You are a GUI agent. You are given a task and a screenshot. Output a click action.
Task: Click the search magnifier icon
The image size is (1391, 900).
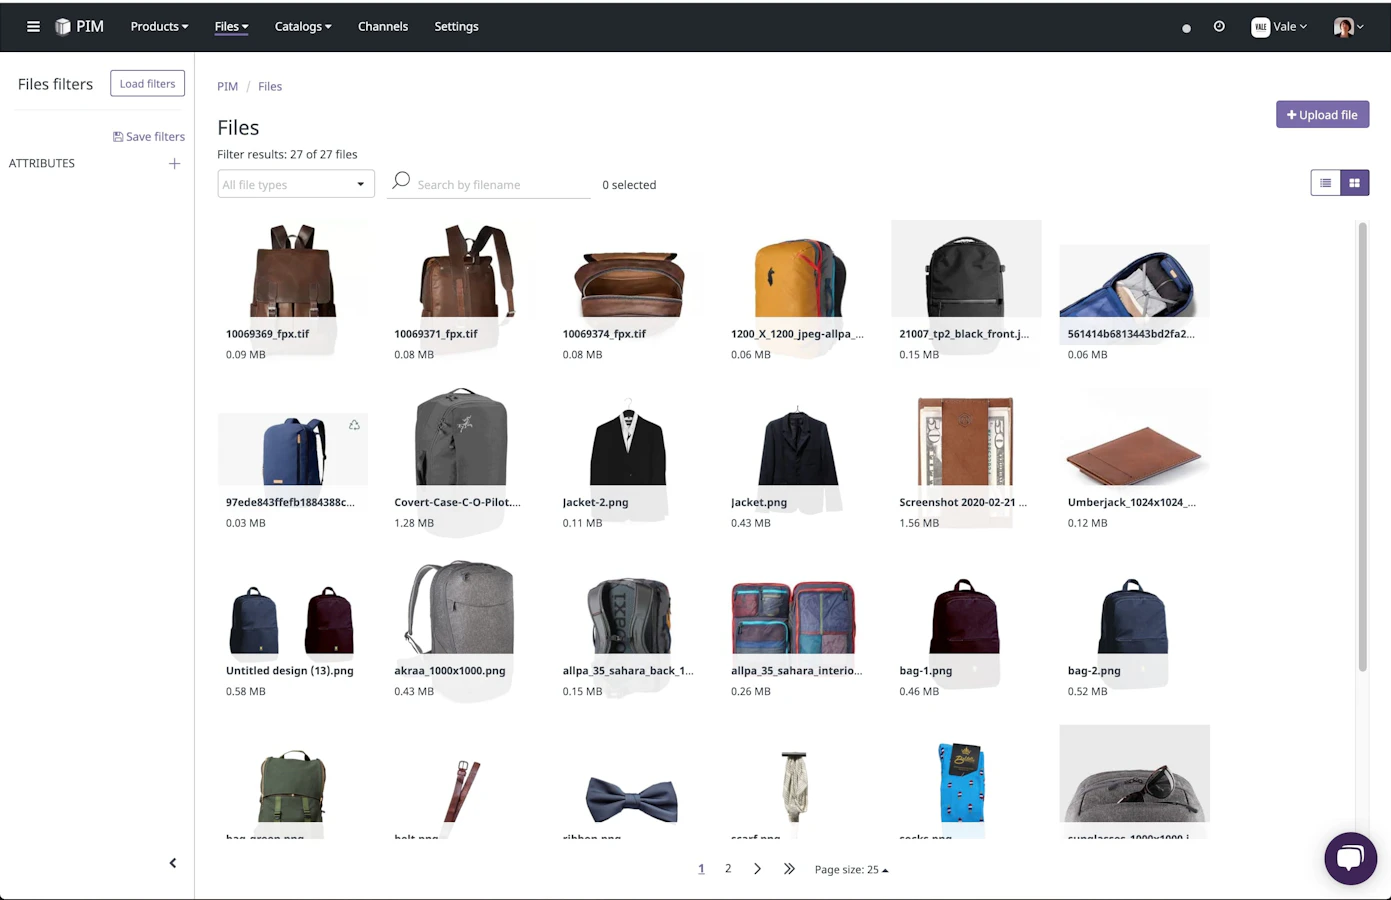click(x=401, y=181)
